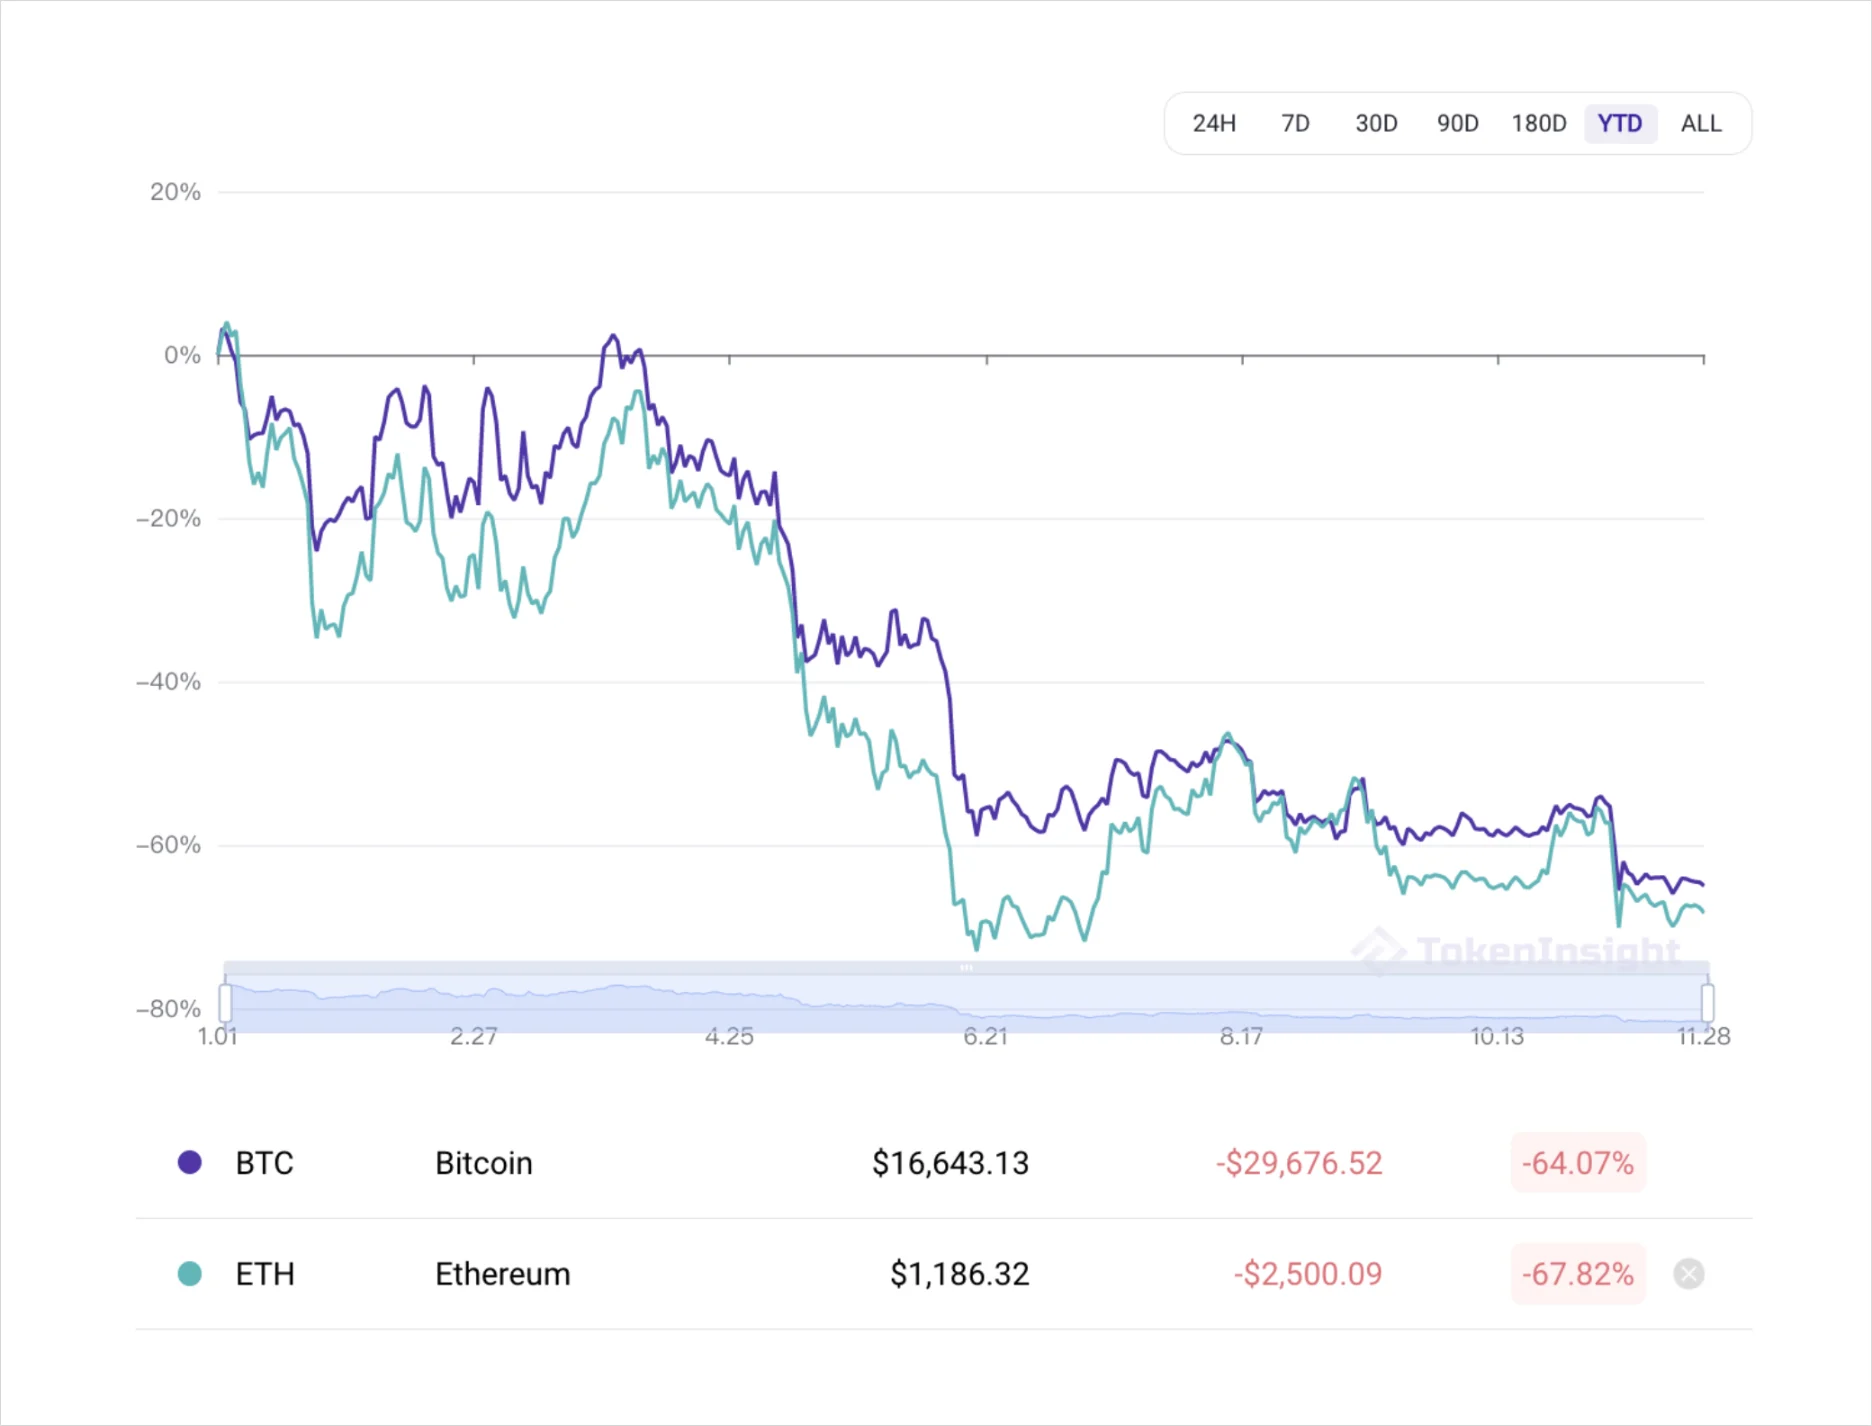Image resolution: width=1872 pixels, height=1426 pixels.
Task: Click the 2.27 date axis label
Action: (x=473, y=1037)
